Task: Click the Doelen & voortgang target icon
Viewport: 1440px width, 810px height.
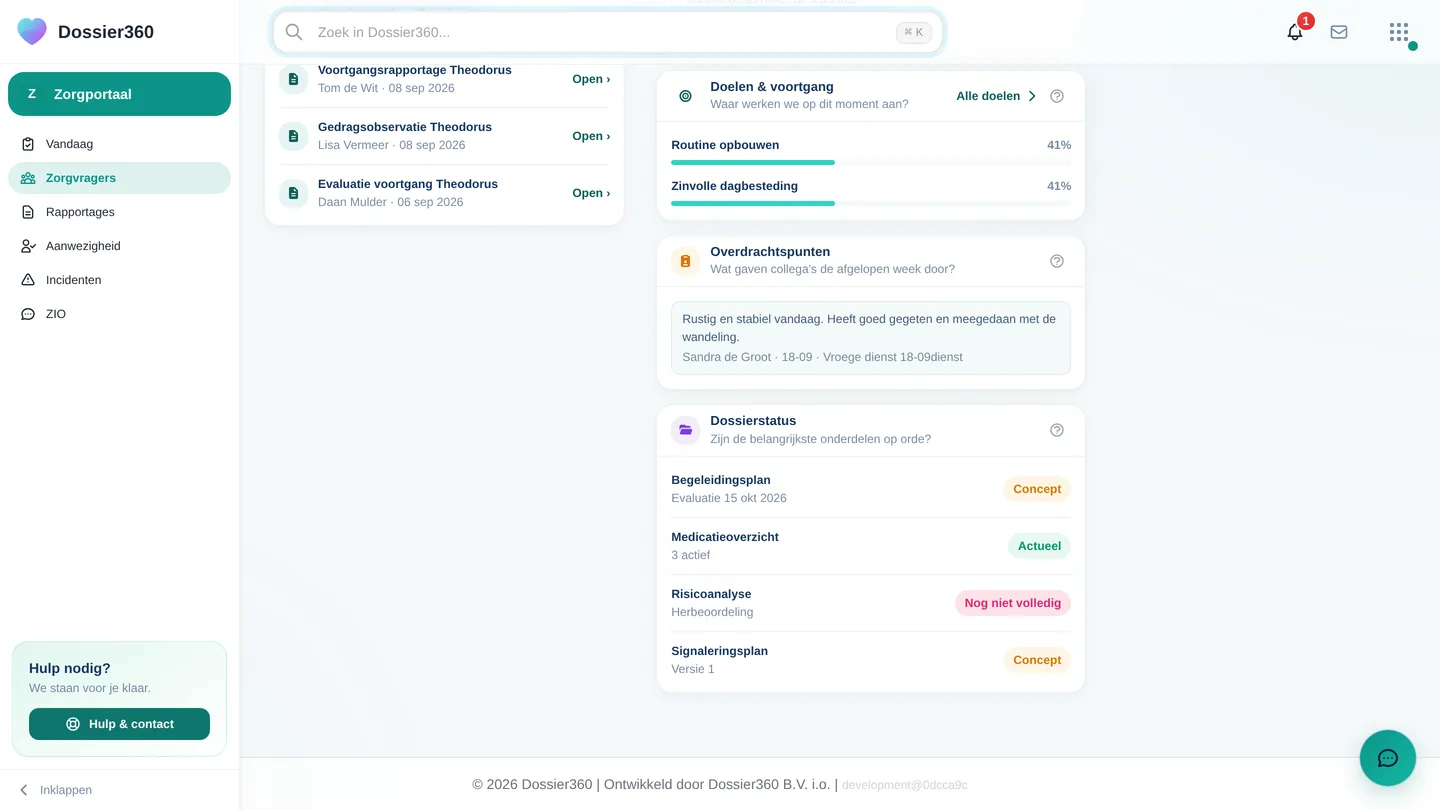Action: coord(685,96)
